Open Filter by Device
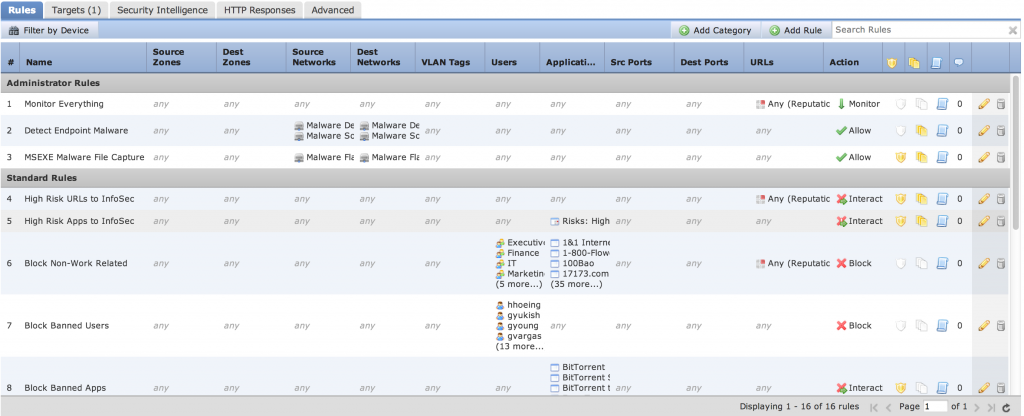 tap(48, 31)
